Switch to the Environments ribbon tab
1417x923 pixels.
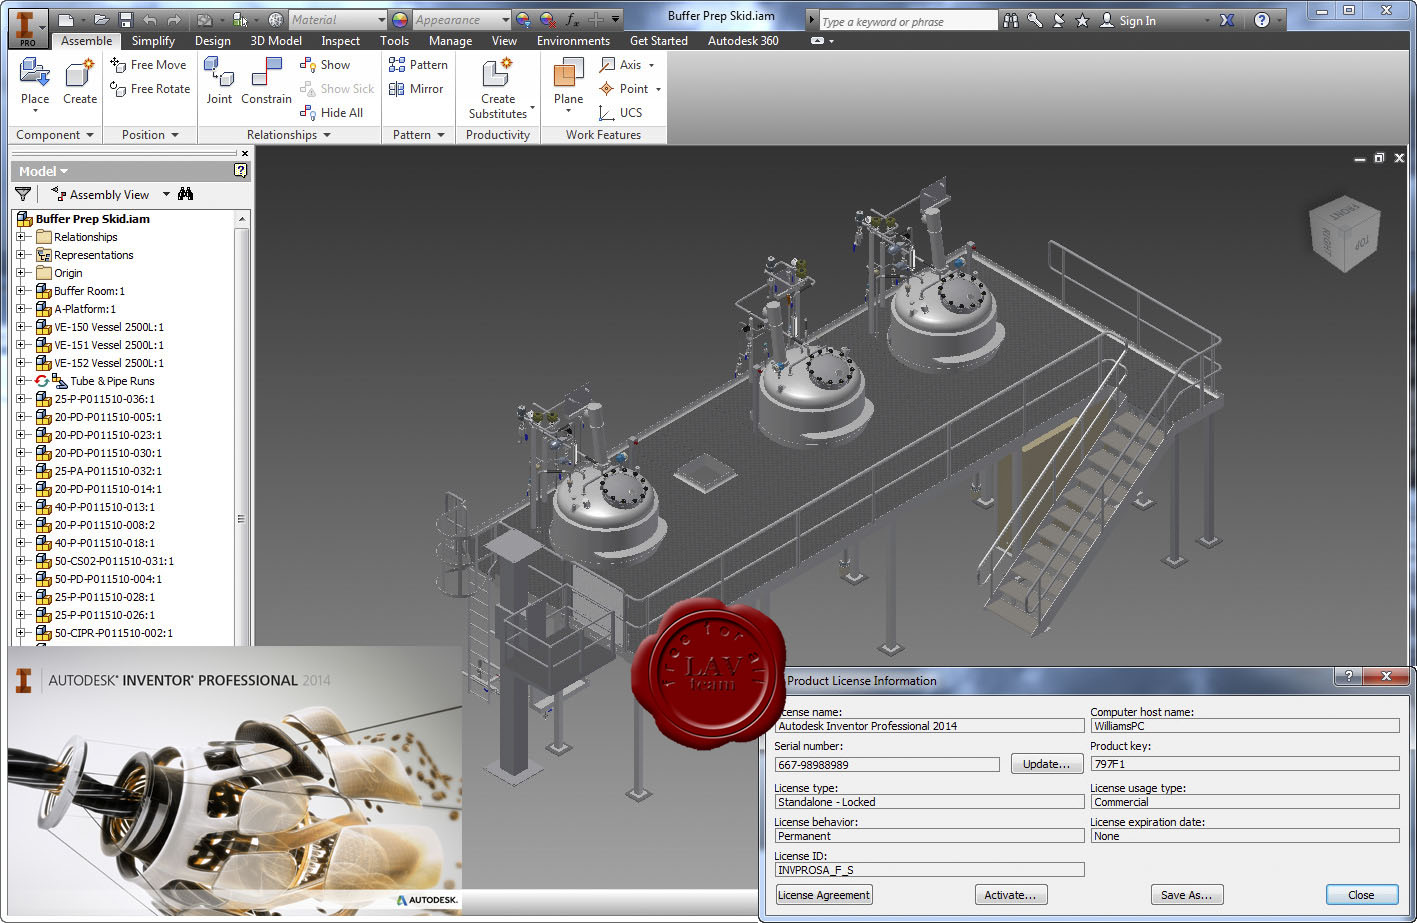pos(573,41)
